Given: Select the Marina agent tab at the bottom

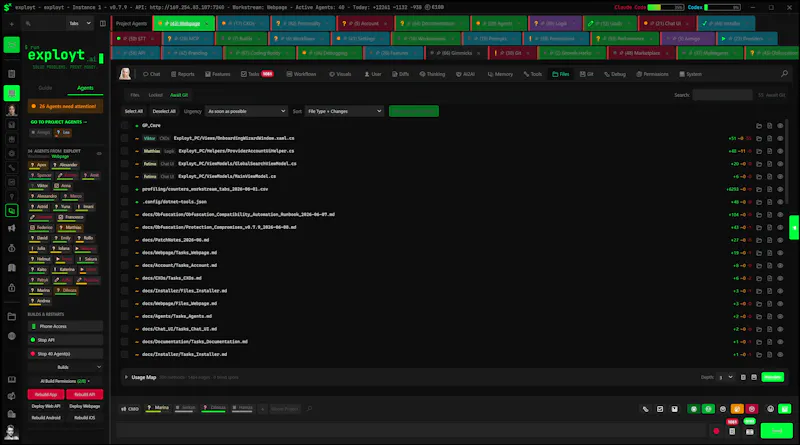Looking at the screenshot, I should coord(158,408).
